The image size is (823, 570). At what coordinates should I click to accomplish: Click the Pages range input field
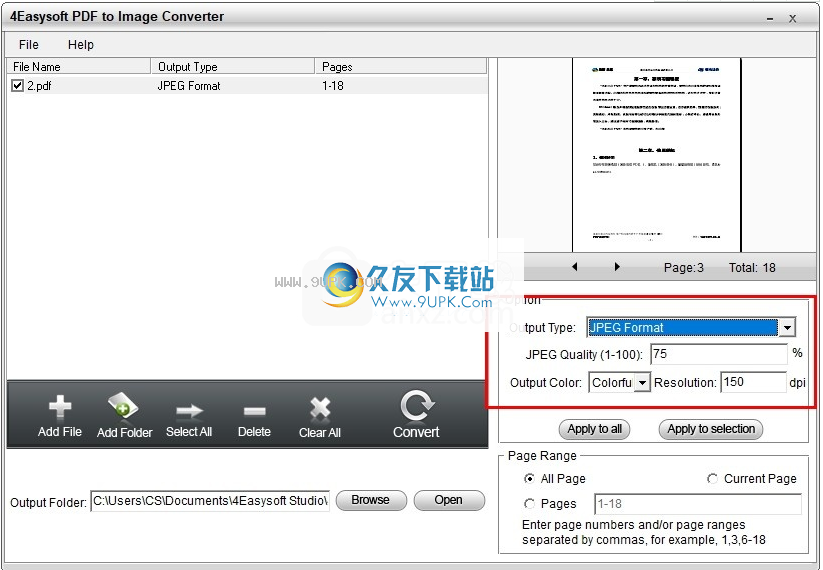coord(698,504)
